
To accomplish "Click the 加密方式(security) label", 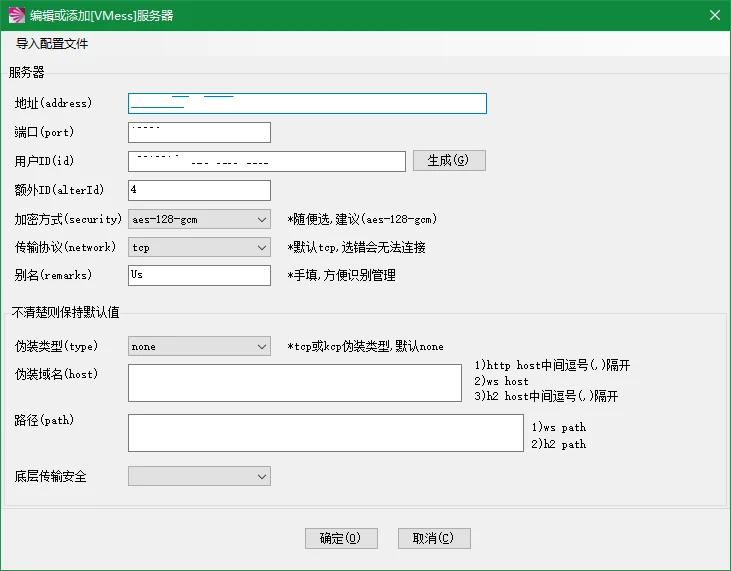I will click(x=68, y=219).
